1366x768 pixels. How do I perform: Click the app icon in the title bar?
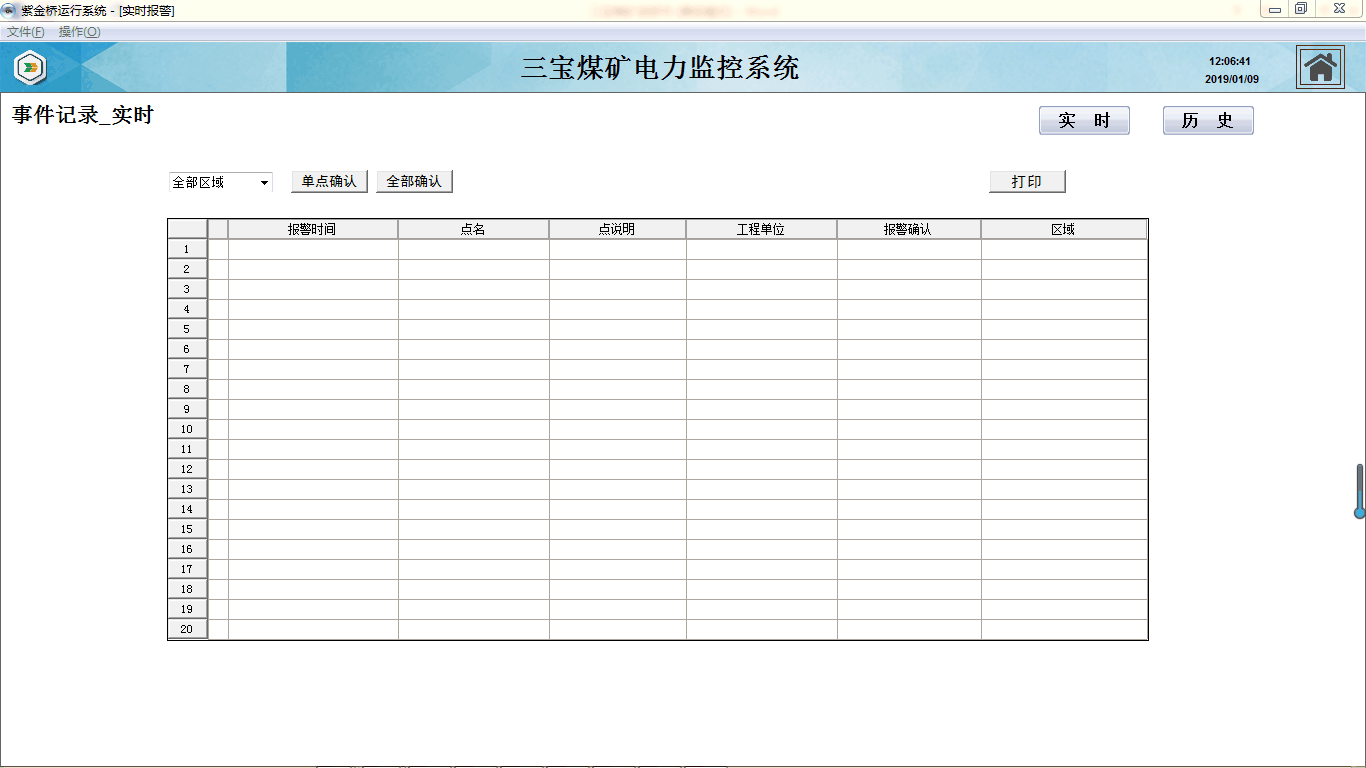pos(10,10)
